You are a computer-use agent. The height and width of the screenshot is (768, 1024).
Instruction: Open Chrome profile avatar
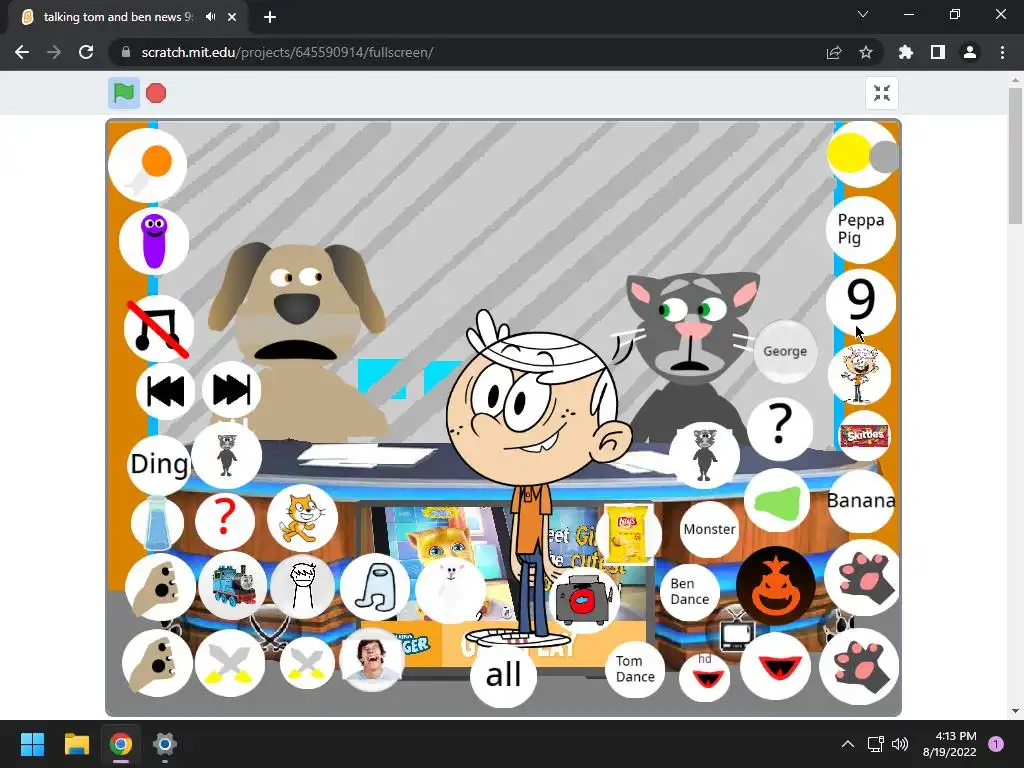[x=970, y=52]
